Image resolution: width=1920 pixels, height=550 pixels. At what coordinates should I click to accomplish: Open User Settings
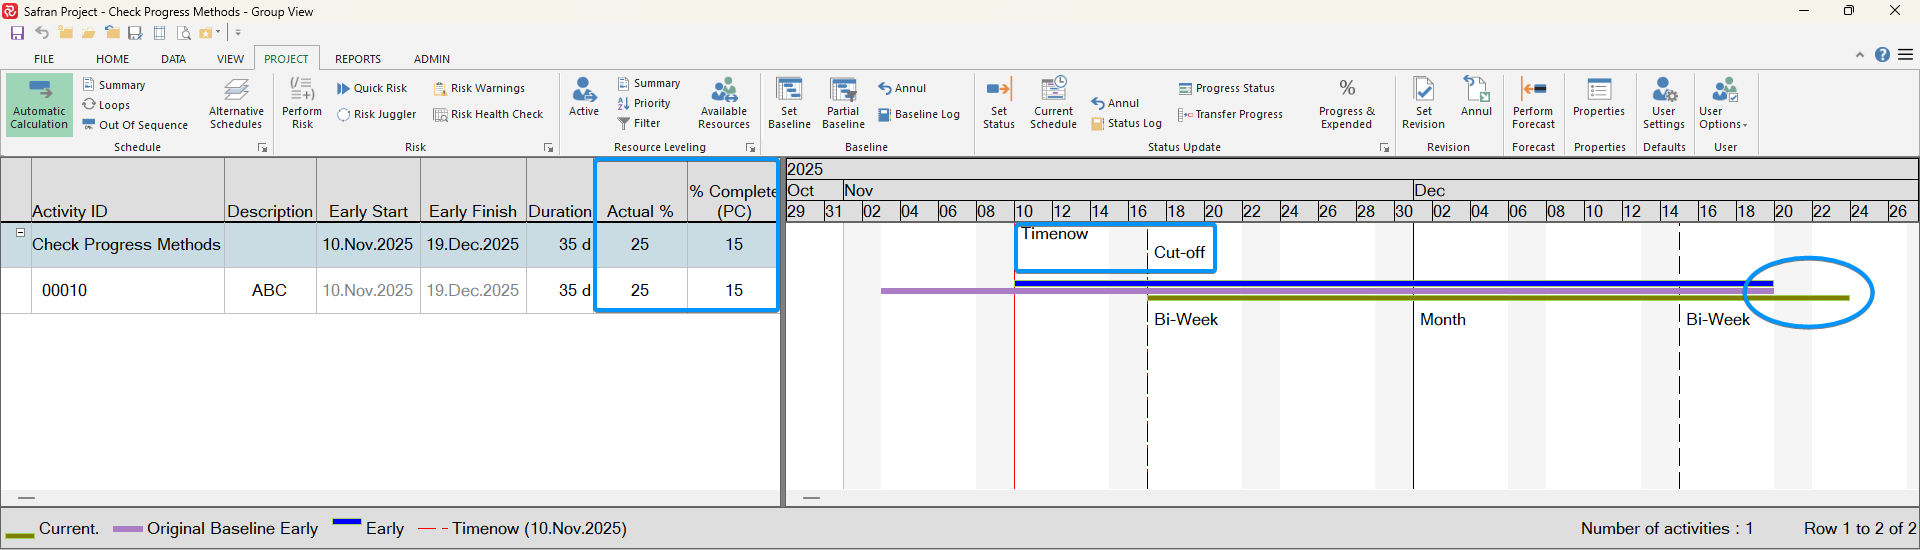(1664, 104)
